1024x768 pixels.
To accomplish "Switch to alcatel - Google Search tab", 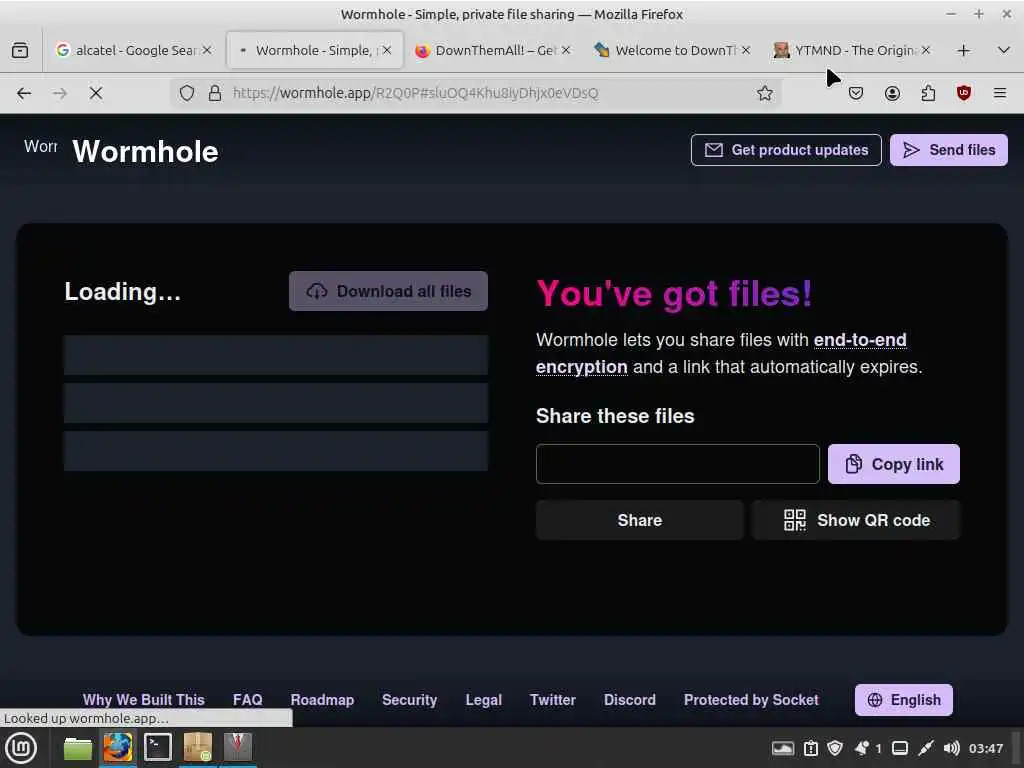I will (x=135, y=50).
